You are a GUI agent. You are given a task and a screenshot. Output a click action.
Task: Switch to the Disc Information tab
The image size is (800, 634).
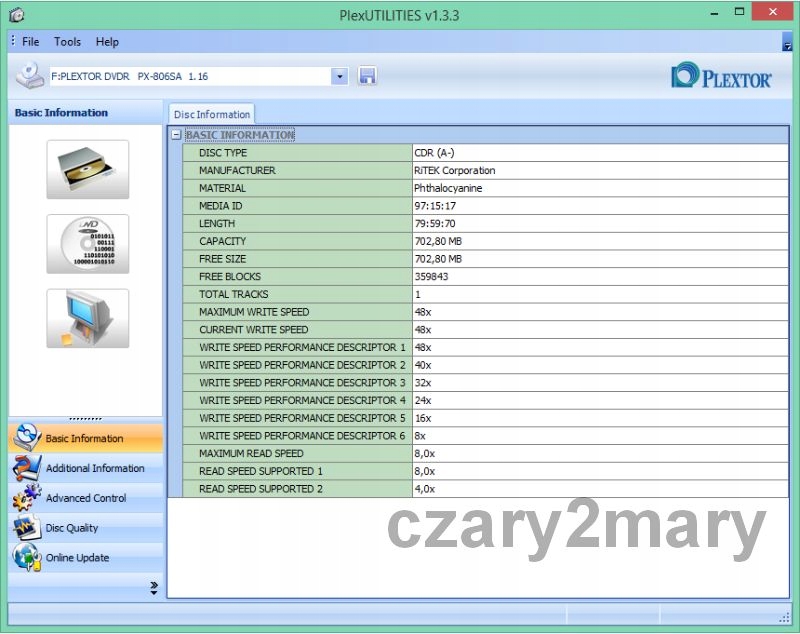pos(212,115)
